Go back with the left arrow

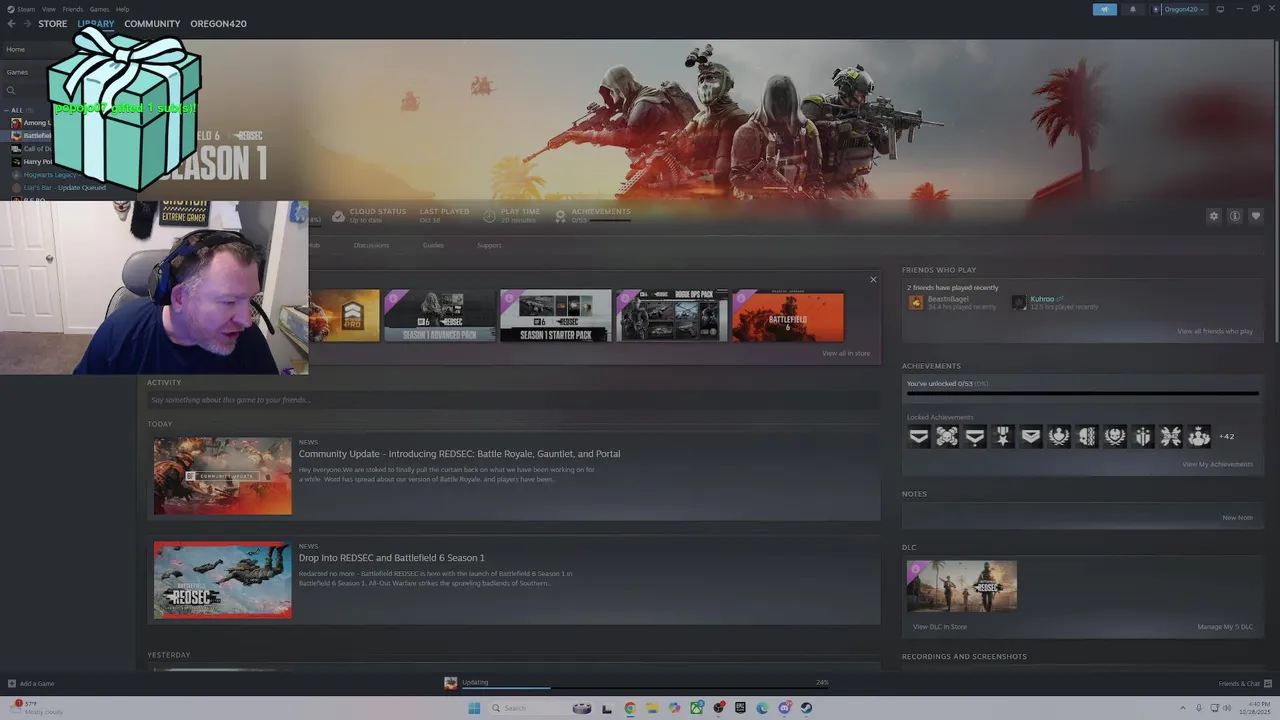11,24
